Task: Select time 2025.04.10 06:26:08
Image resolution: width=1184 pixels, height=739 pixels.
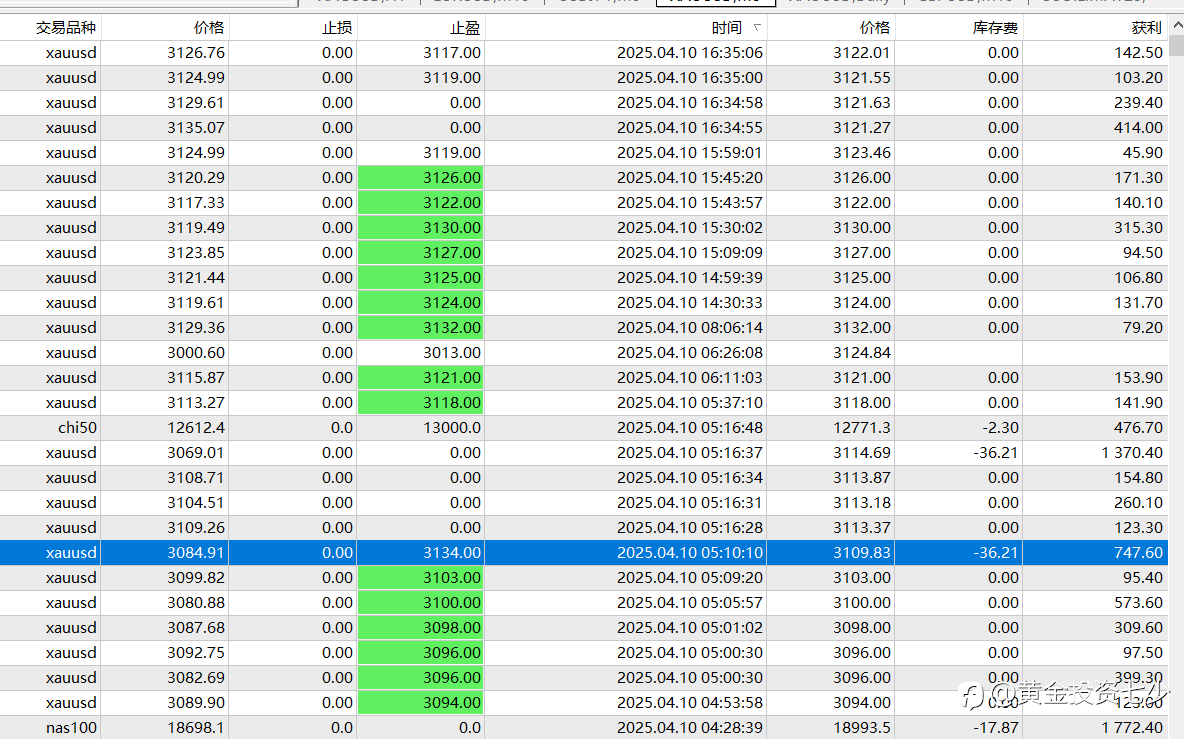Action: pyautogui.click(x=690, y=353)
